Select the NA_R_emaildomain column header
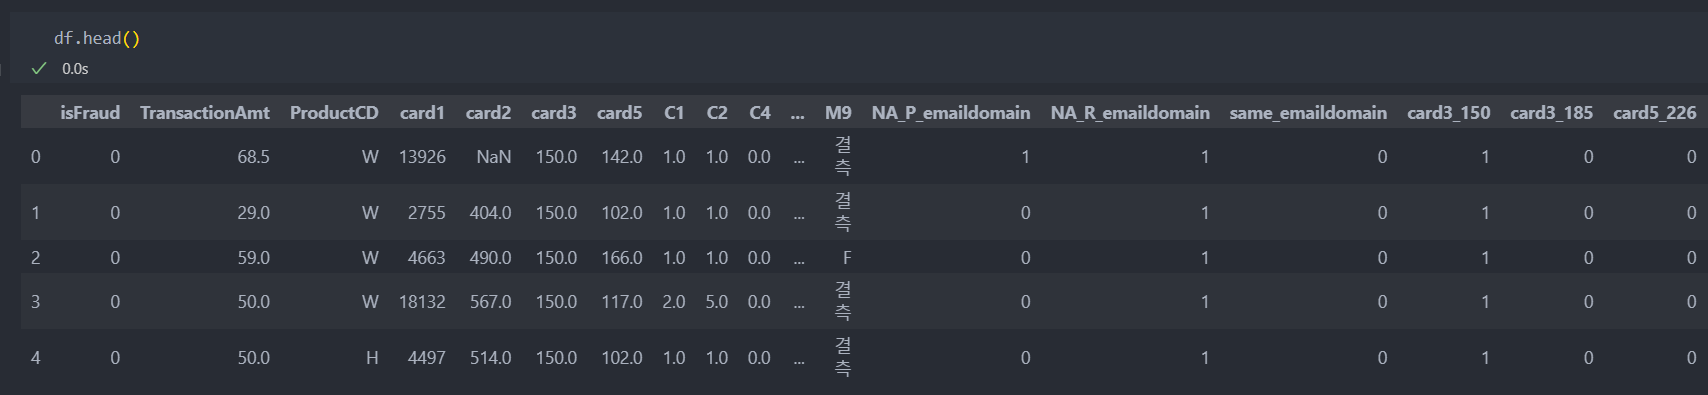The image size is (1708, 395). (1130, 113)
